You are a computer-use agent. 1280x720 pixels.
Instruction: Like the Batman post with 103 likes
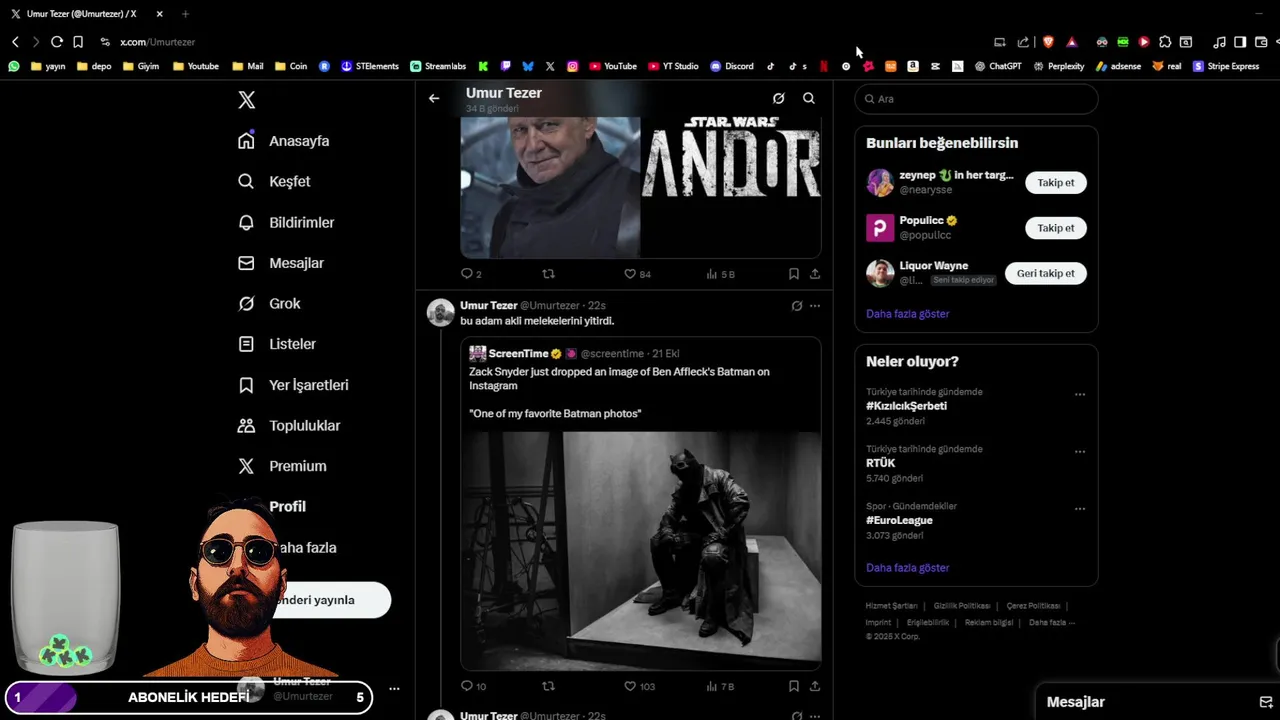pyautogui.click(x=639, y=686)
